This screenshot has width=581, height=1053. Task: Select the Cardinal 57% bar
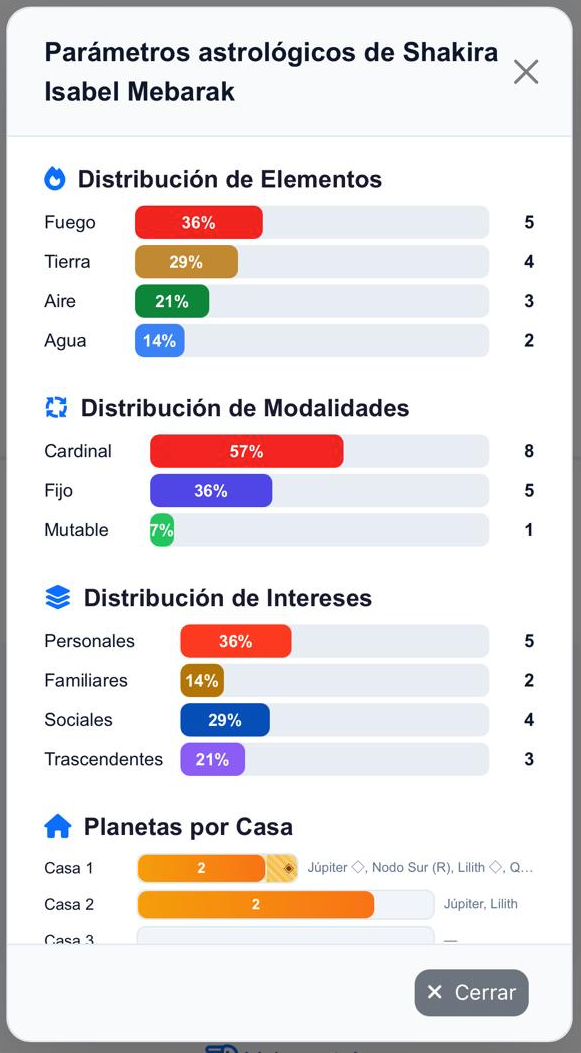[247, 451]
